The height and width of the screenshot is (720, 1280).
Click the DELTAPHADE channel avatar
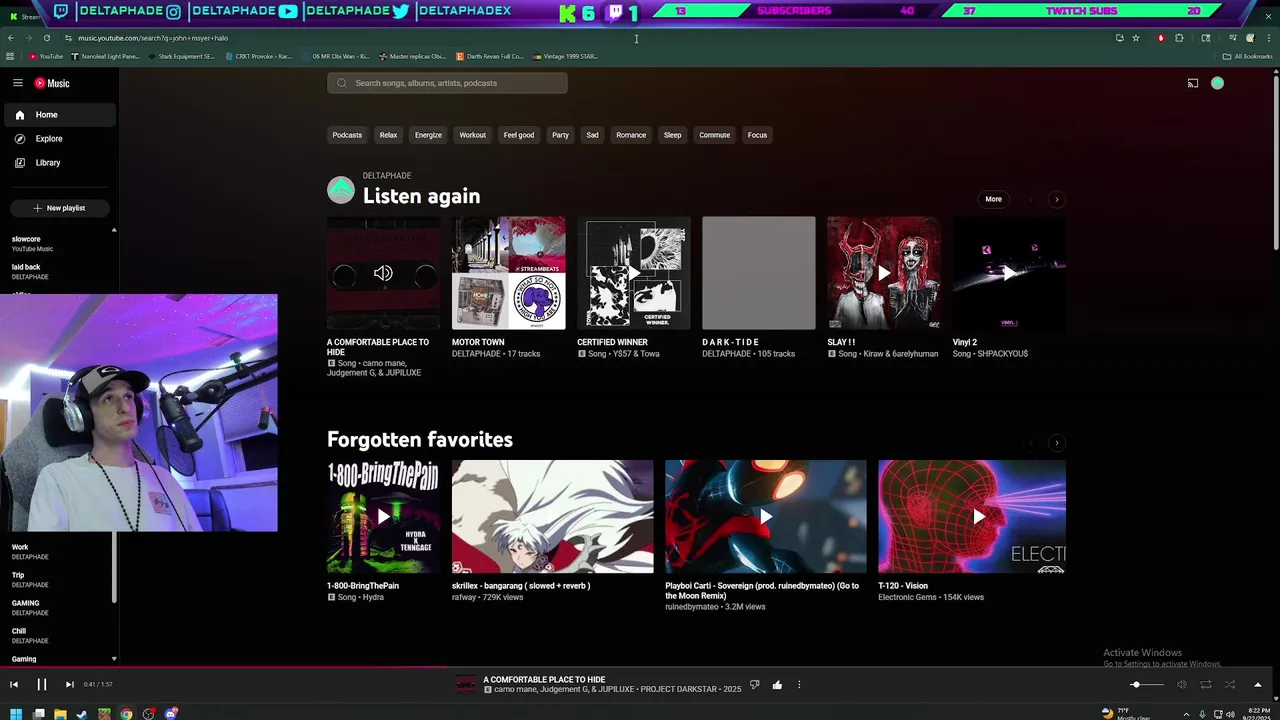341,190
